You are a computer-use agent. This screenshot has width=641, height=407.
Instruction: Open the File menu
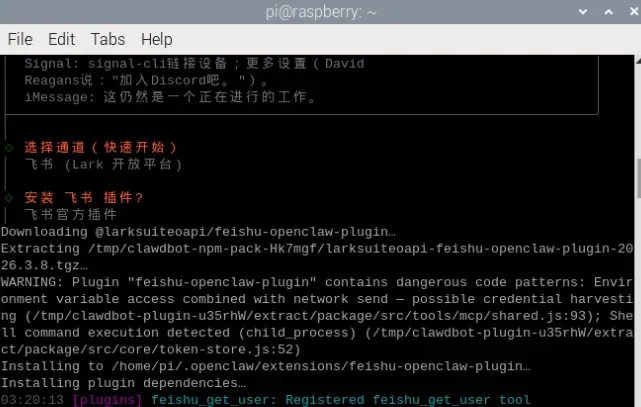click(20, 39)
